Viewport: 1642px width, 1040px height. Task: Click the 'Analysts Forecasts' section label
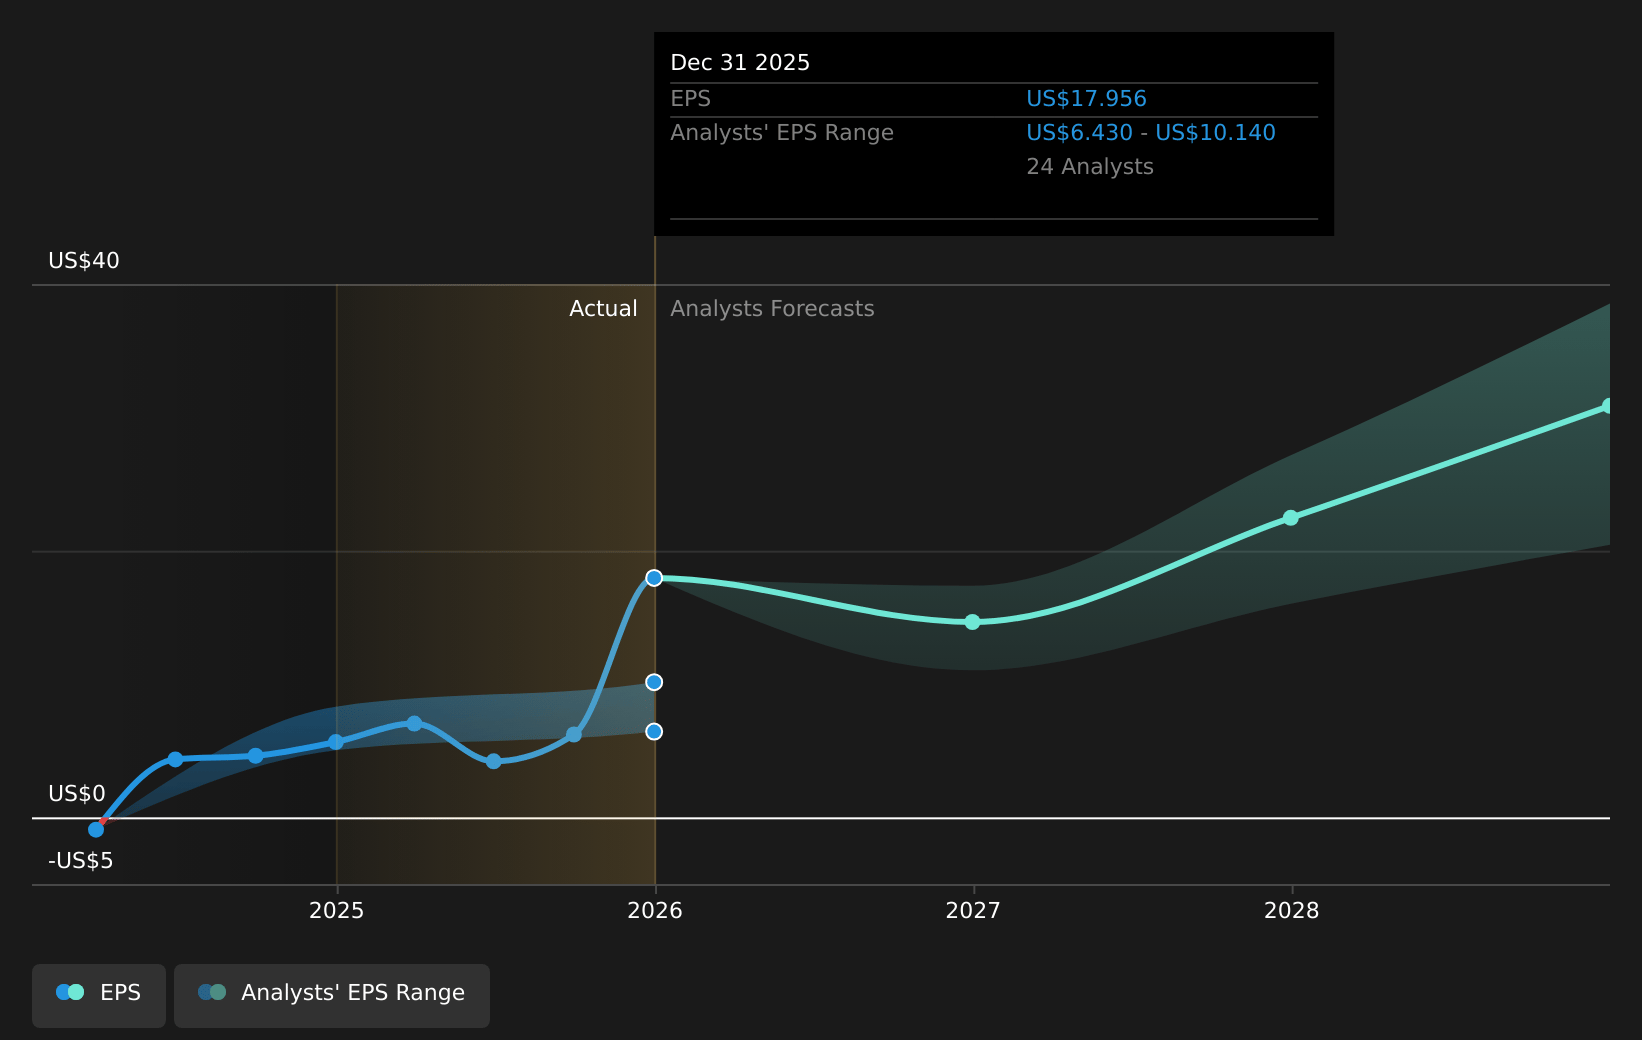(x=772, y=309)
